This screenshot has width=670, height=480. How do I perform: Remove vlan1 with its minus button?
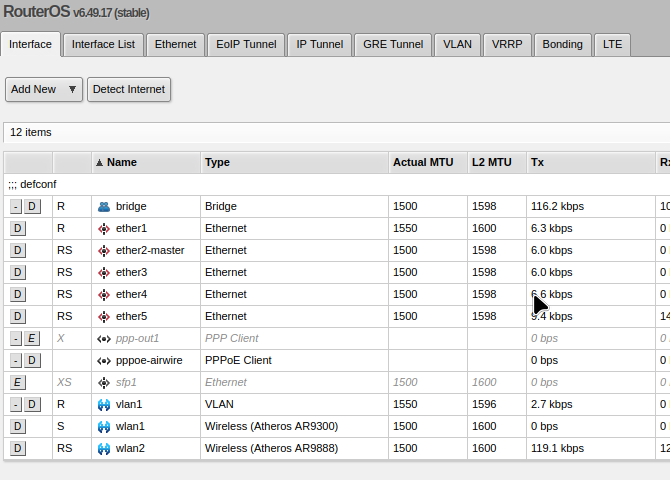[x=15, y=404]
